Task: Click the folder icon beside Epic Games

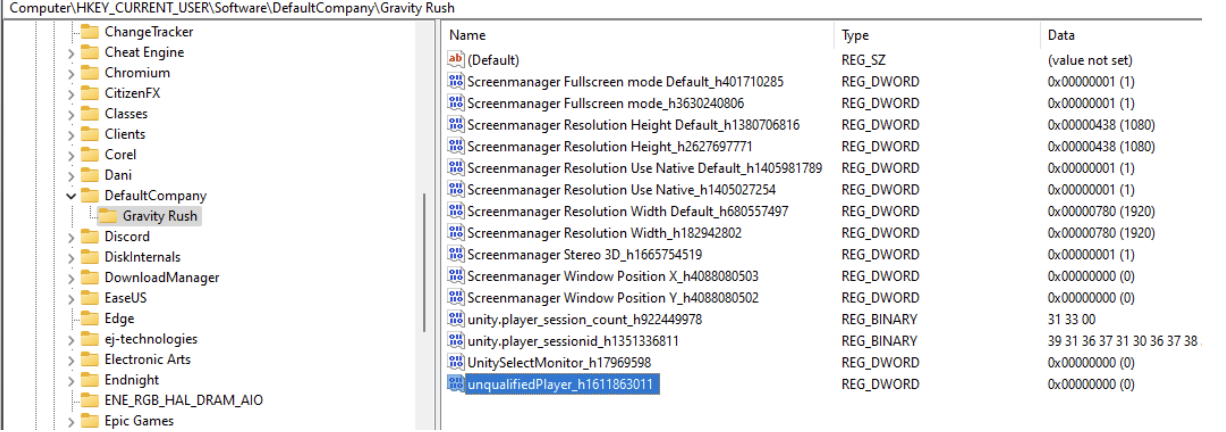Action: coord(90,421)
